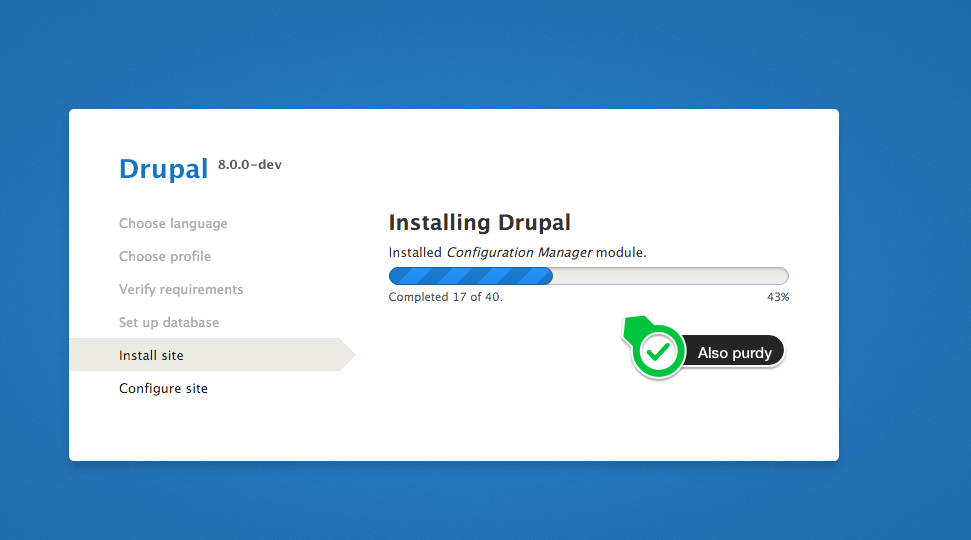Select the Choose profile step
971x540 pixels.
[x=165, y=256]
